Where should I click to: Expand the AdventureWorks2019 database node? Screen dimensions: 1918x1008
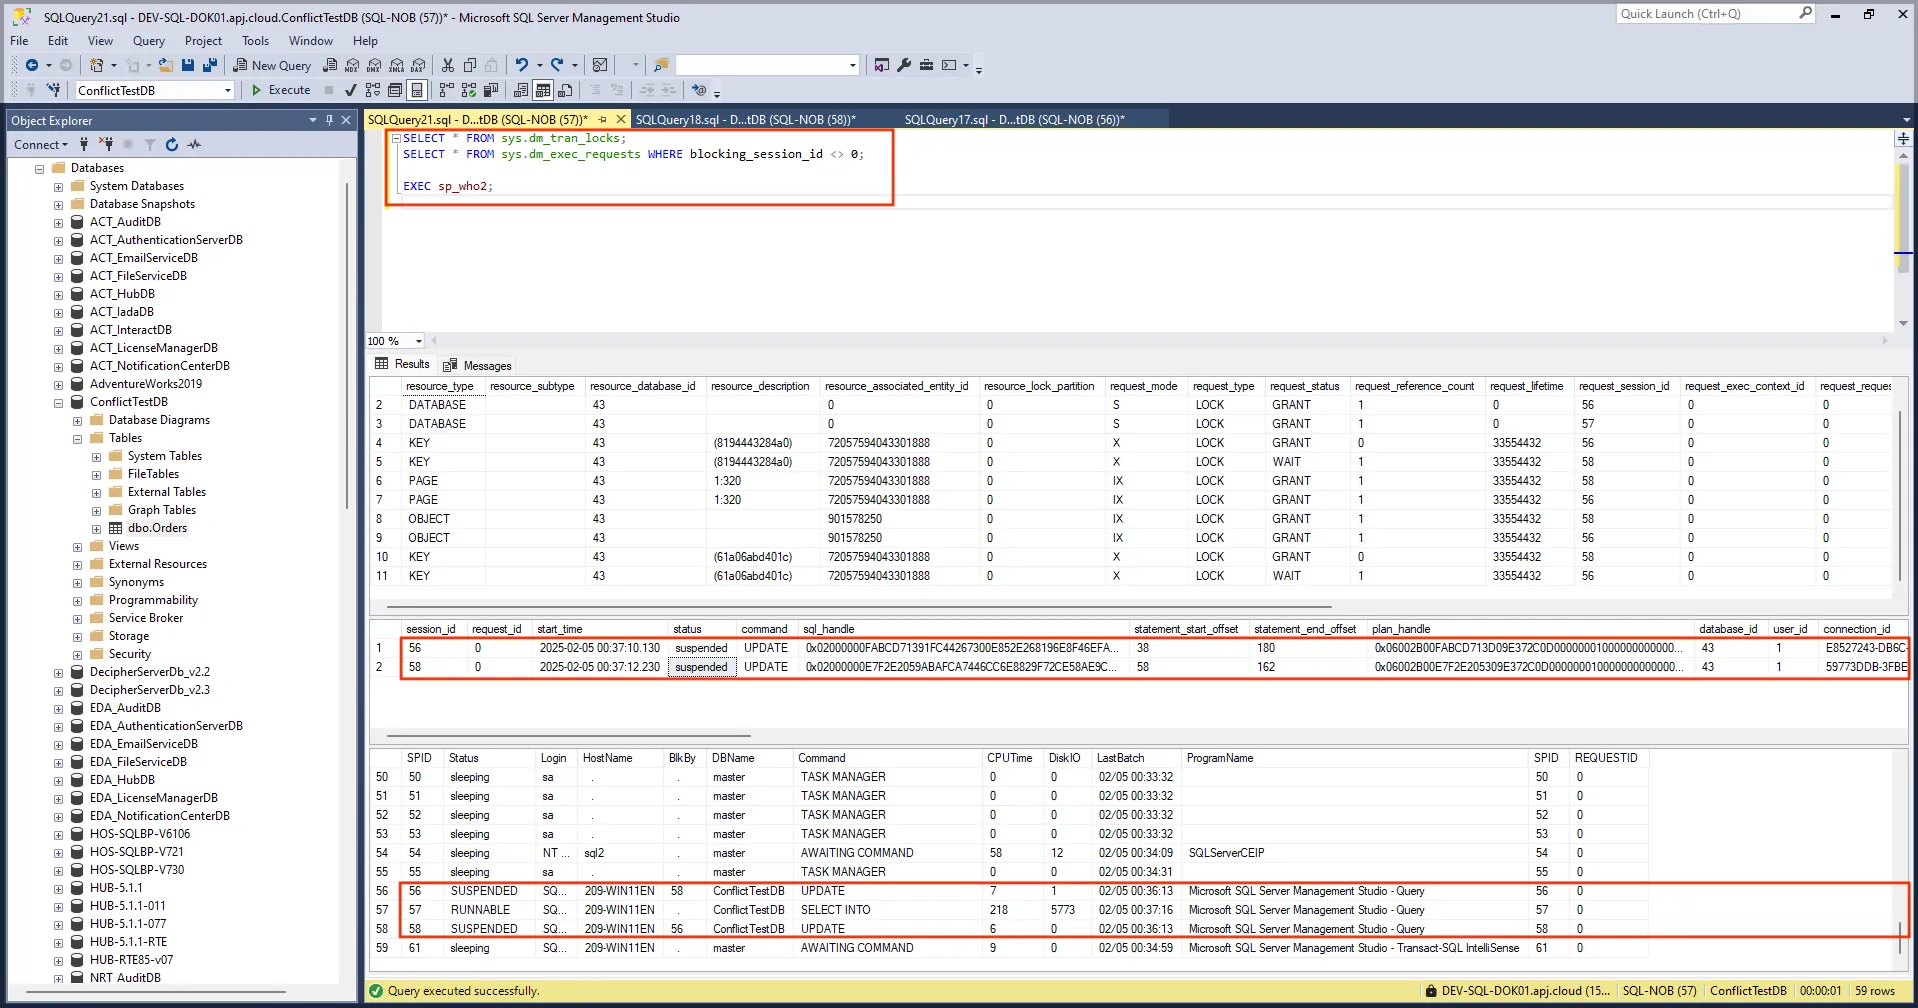[58, 384]
